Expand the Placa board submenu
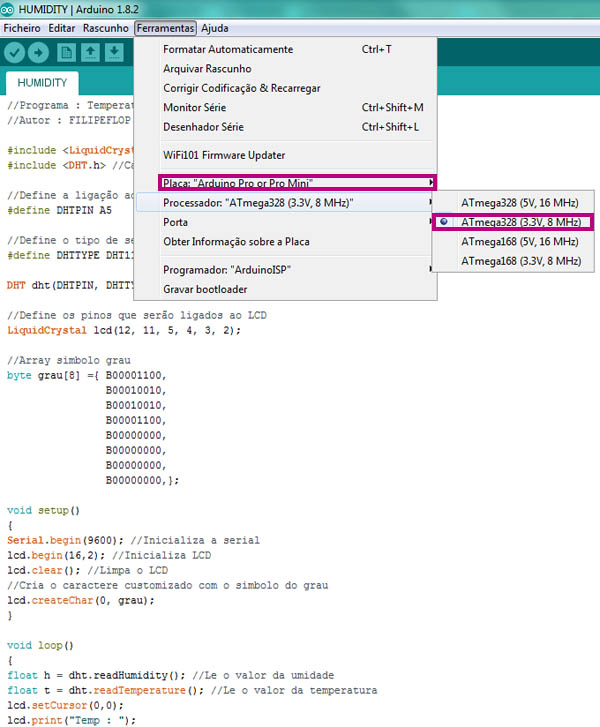 point(297,183)
